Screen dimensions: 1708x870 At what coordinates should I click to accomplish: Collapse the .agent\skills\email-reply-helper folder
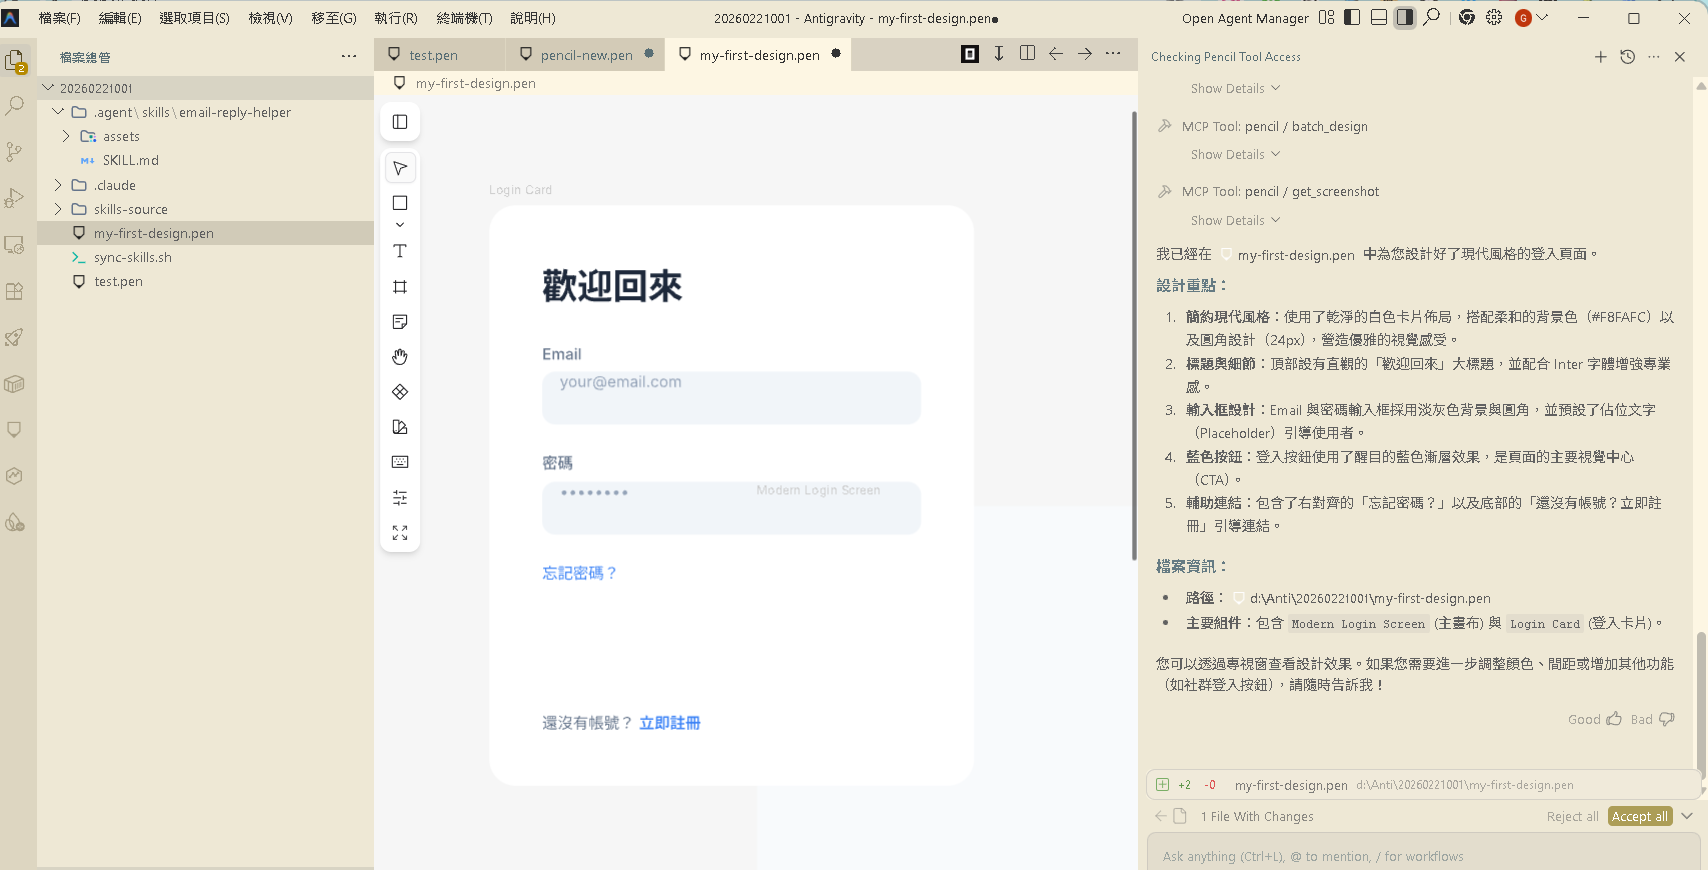click(58, 112)
